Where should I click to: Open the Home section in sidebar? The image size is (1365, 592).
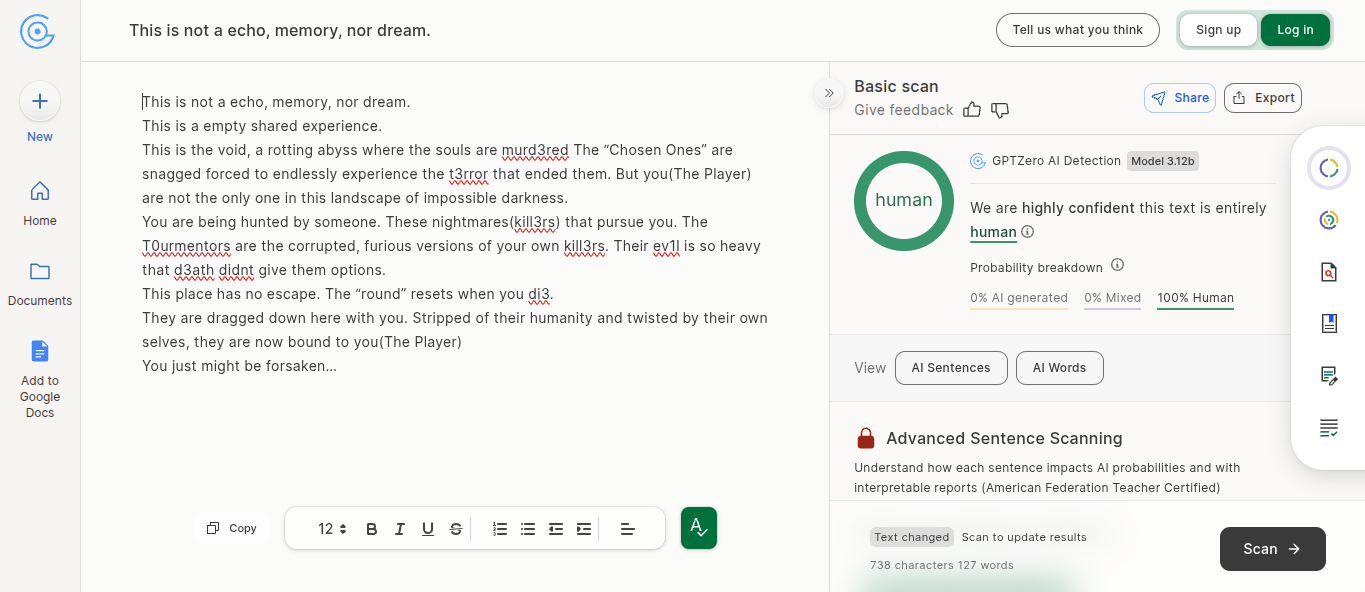[40, 191]
